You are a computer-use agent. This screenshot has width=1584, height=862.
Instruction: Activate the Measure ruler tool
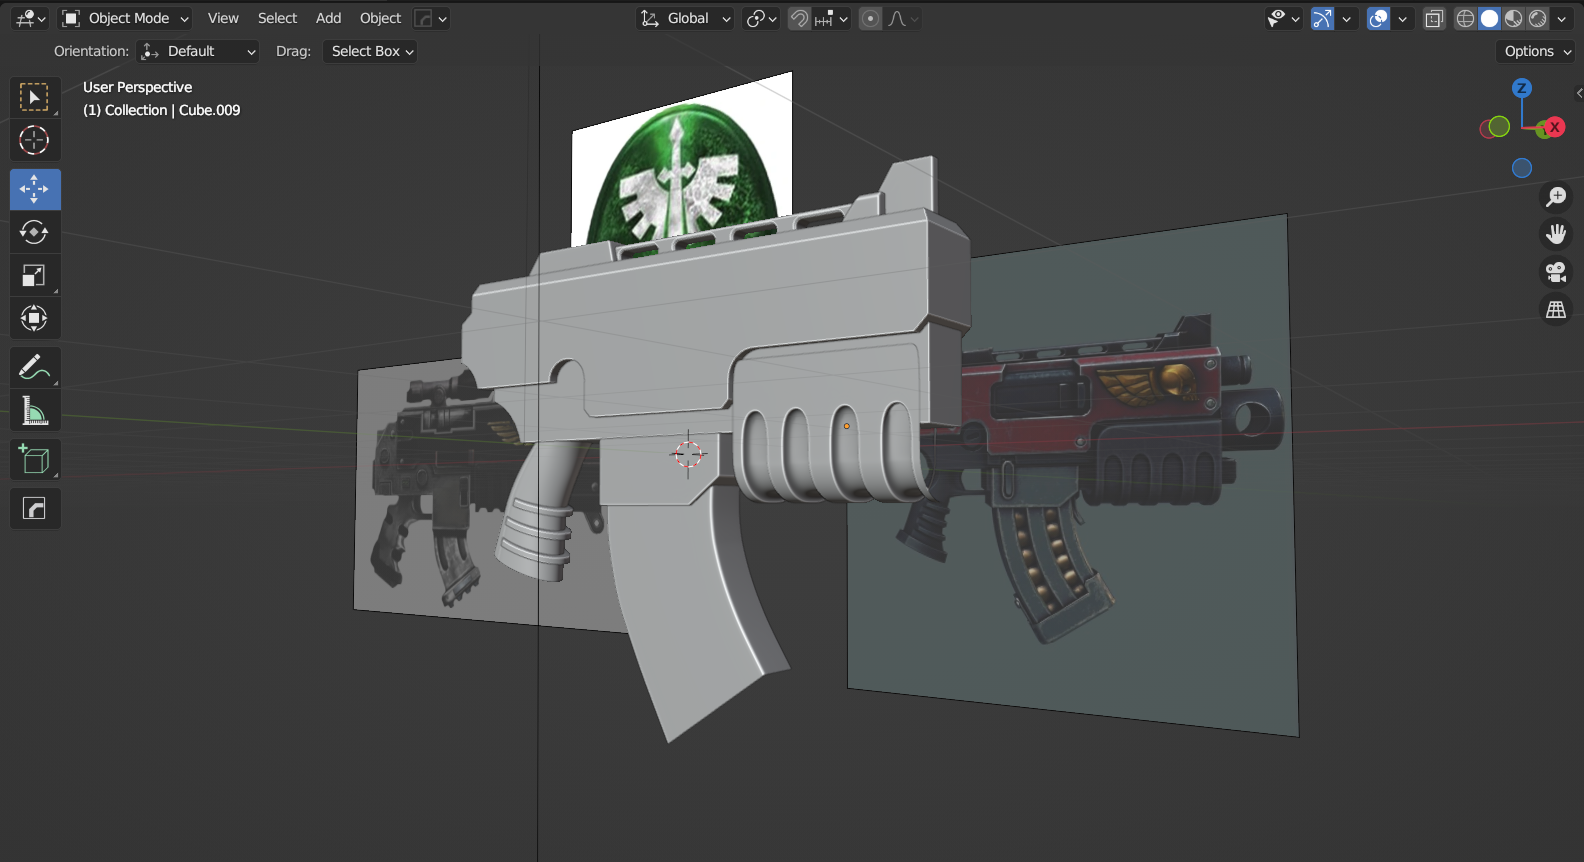pyautogui.click(x=34, y=410)
